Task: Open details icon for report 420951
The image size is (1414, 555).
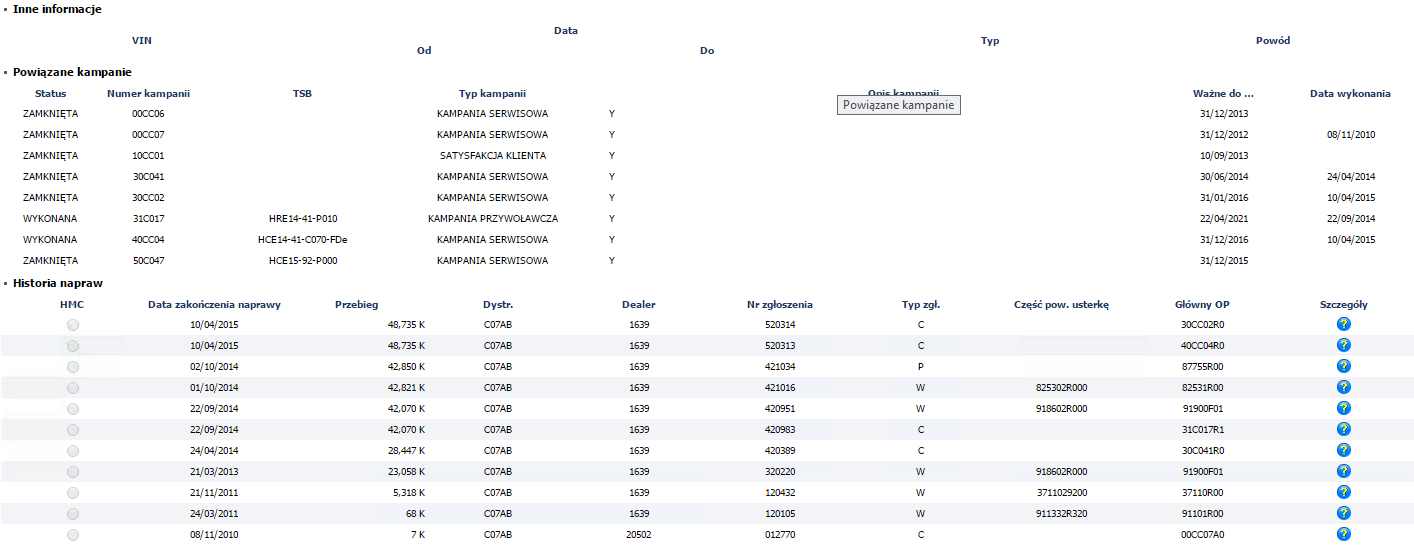Action: pyautogui.click(x=1343, y=408)
